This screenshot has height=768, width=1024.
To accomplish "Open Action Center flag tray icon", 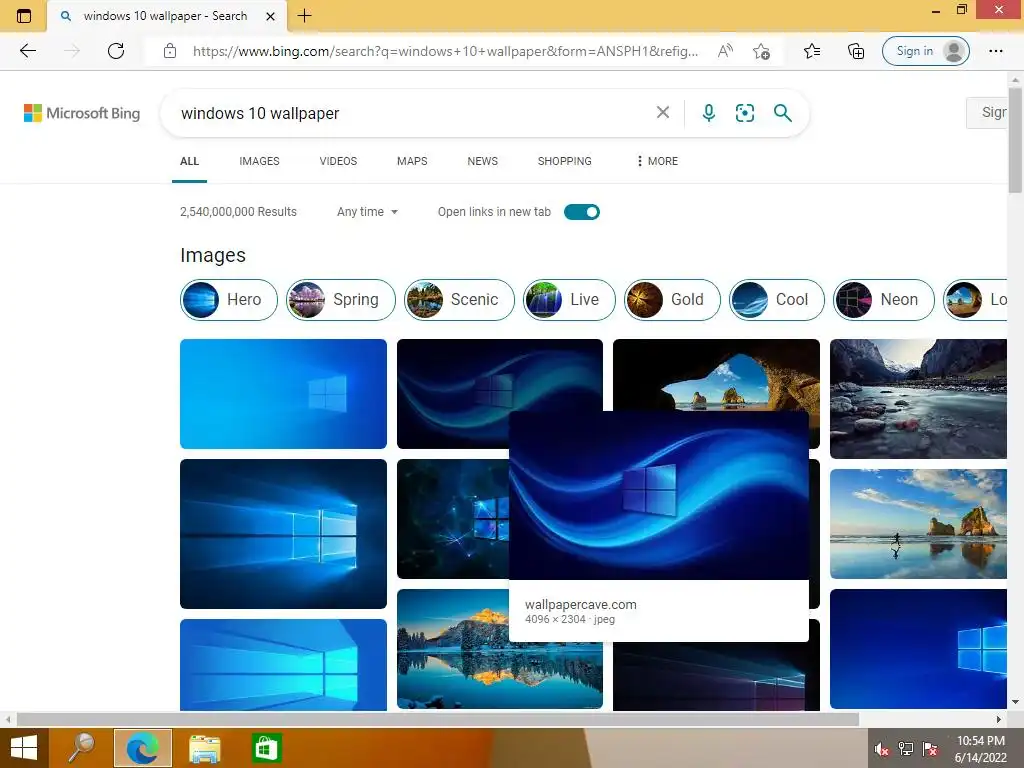I will point(930,749).
